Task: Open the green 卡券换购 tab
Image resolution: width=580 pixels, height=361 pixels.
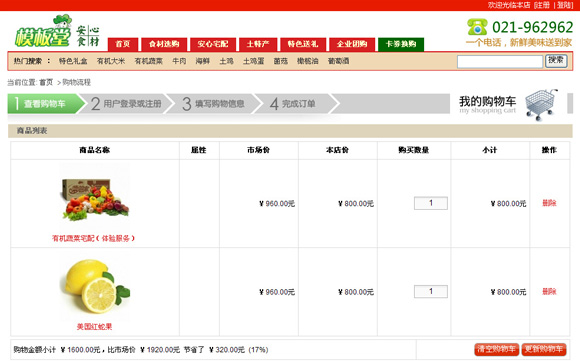Action: pyautogui.click(x=401, y=44)
